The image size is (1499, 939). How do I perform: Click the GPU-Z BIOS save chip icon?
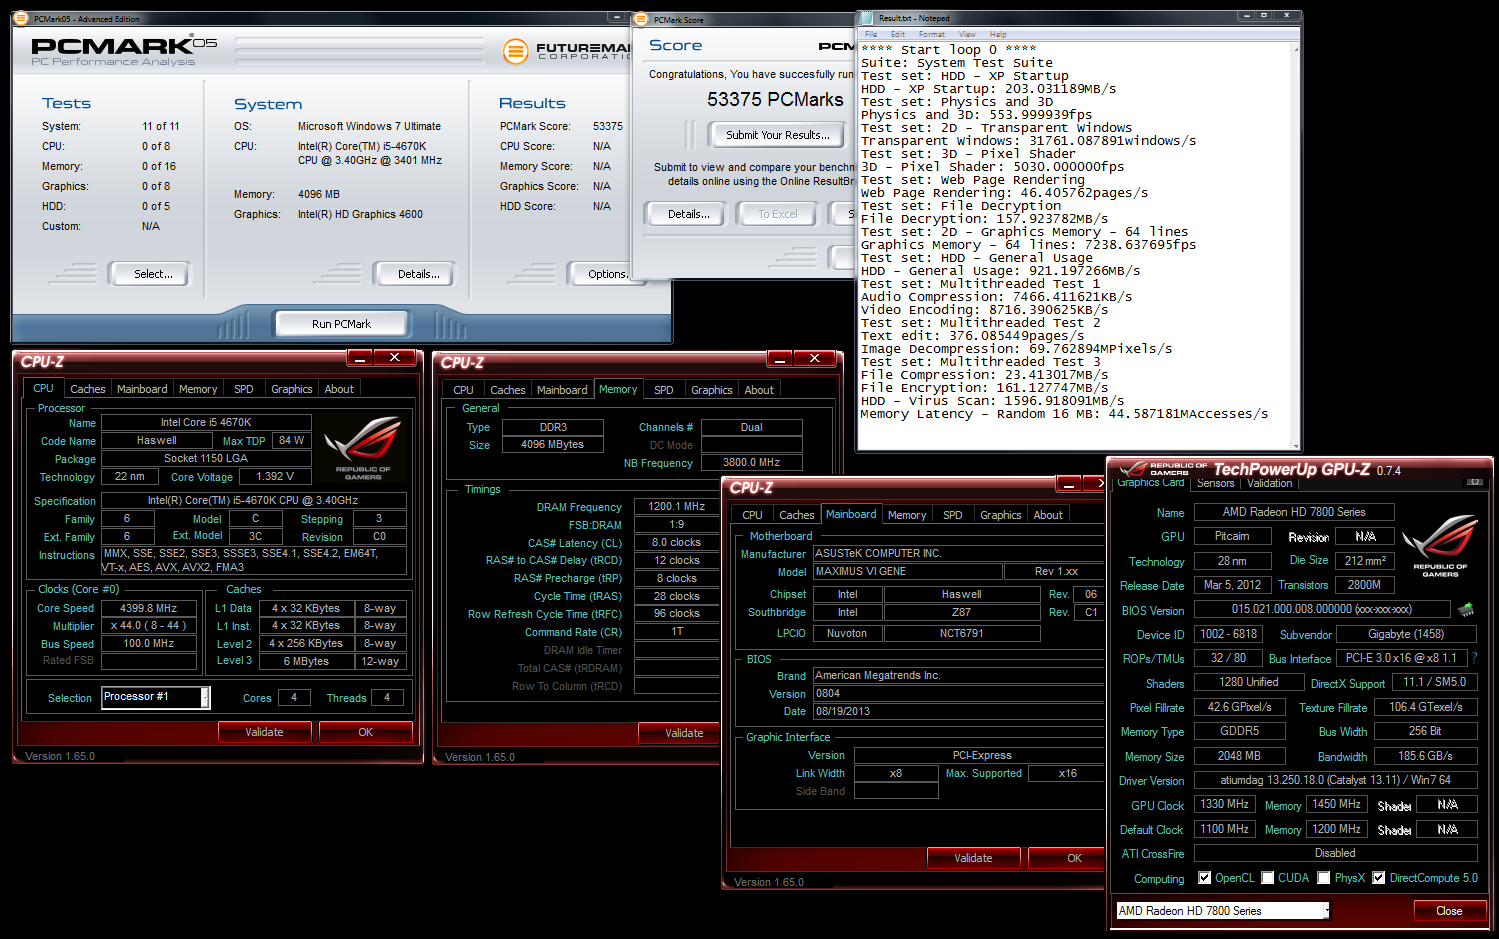[1466, 609]
